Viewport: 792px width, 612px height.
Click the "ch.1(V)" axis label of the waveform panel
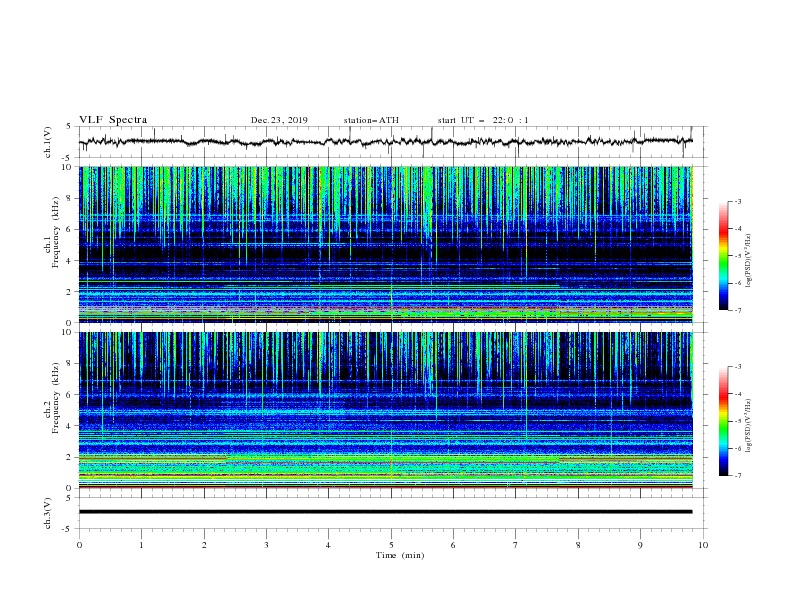48,142
